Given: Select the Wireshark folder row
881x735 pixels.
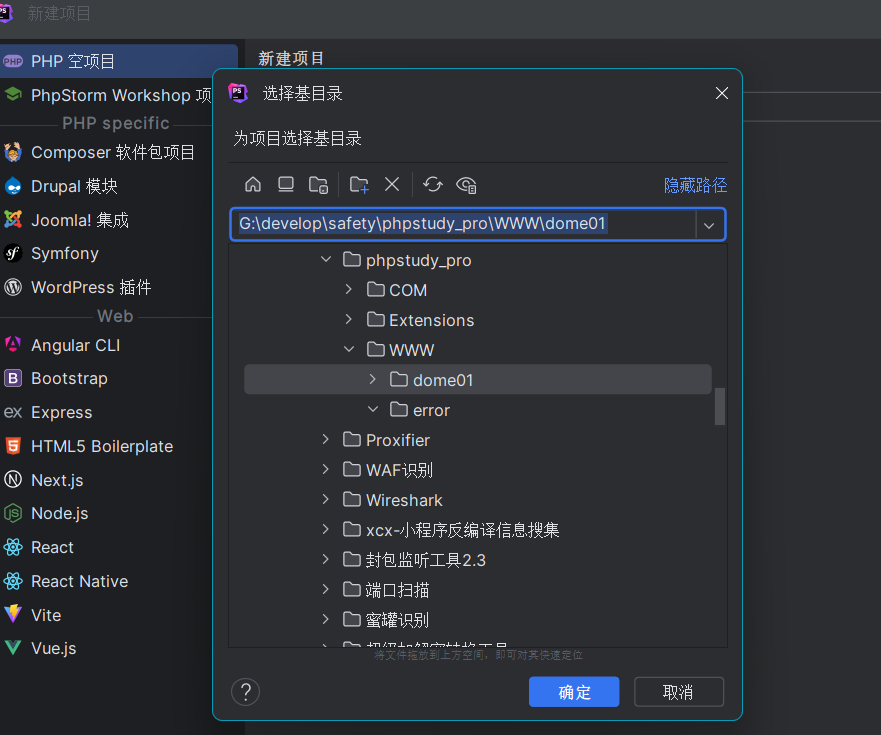Looking at the screenshot, I should pos(478,500).
